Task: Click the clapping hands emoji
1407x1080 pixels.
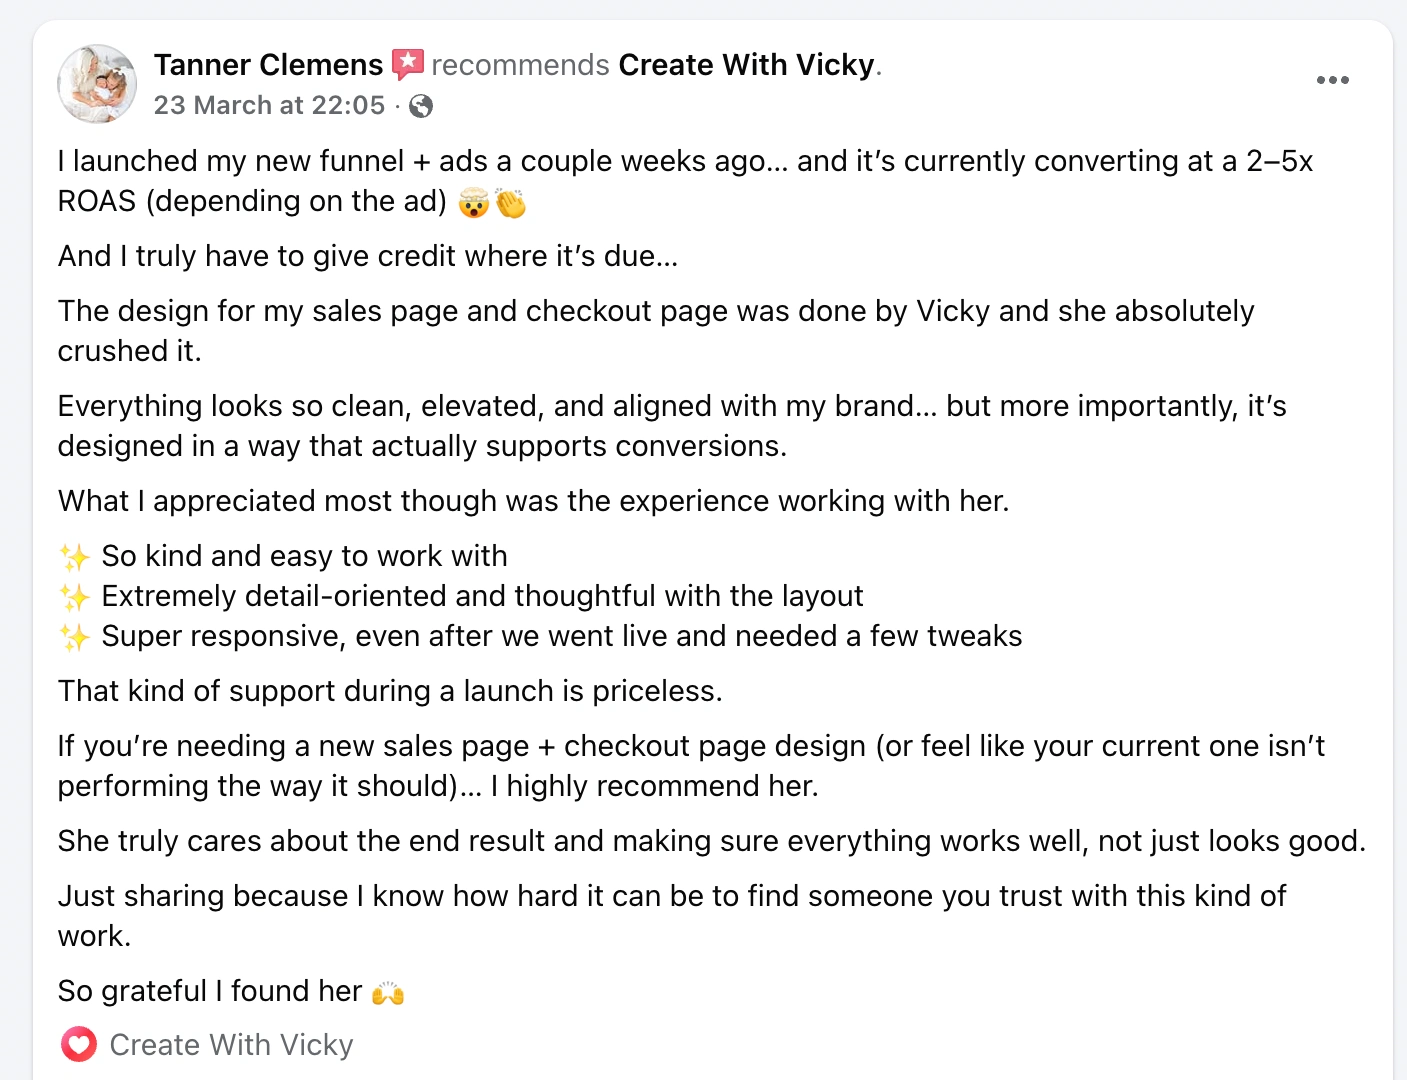Action: coord(510,203)
